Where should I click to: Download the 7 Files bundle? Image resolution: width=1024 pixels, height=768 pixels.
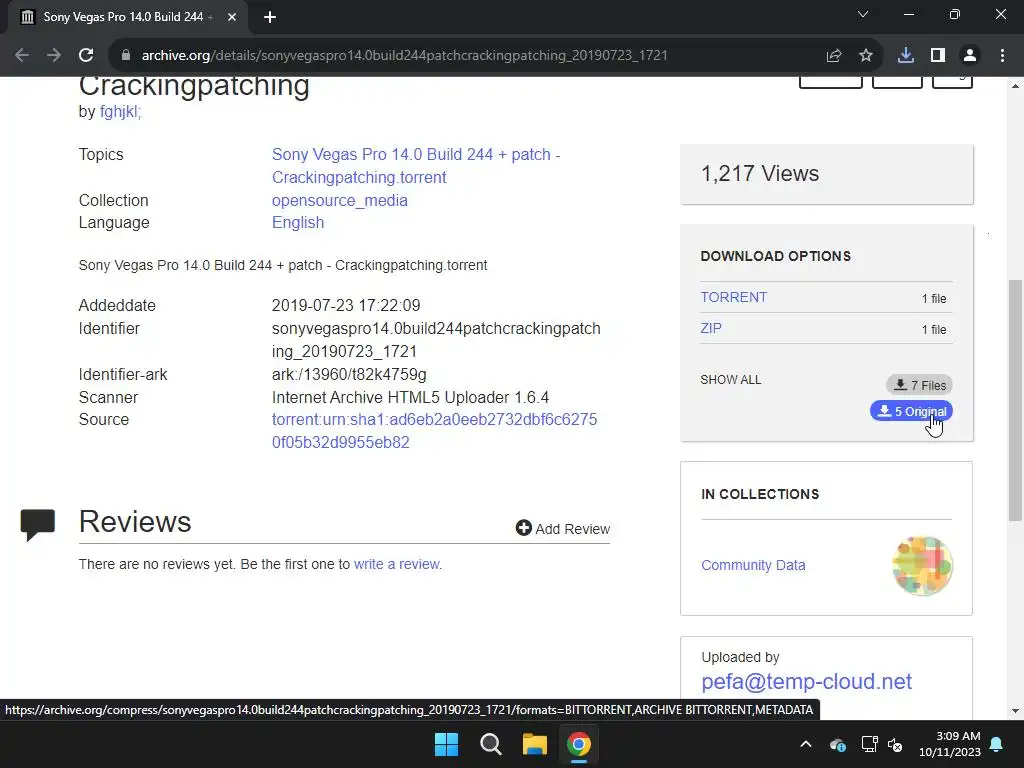pos(920,385)
